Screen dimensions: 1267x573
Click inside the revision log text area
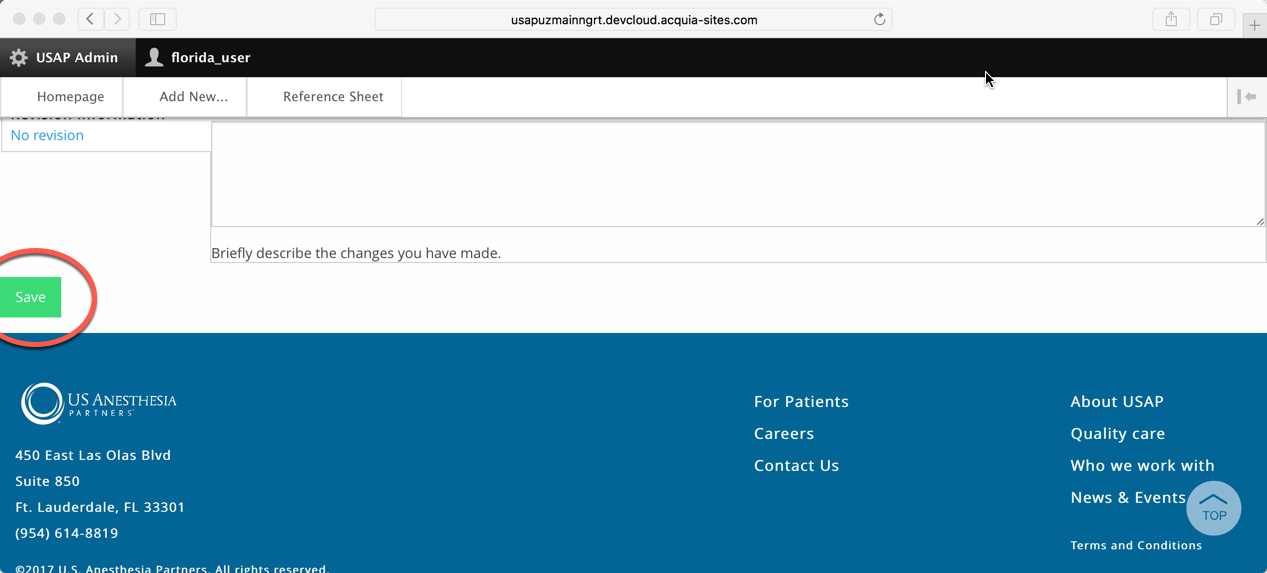tap(738, 175)
